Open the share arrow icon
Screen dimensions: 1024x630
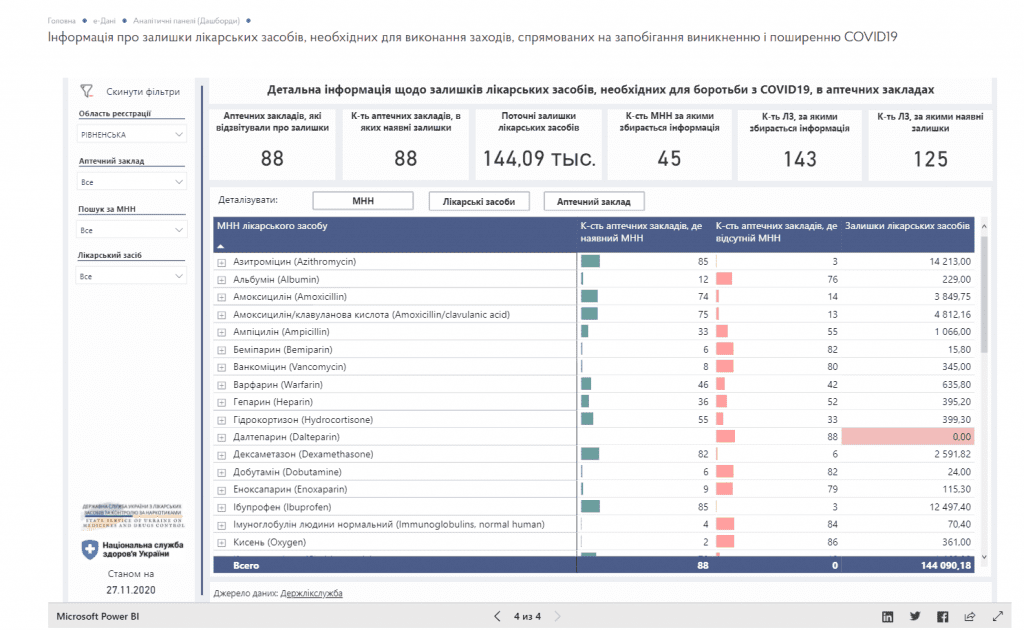click(x=969, y=617)
